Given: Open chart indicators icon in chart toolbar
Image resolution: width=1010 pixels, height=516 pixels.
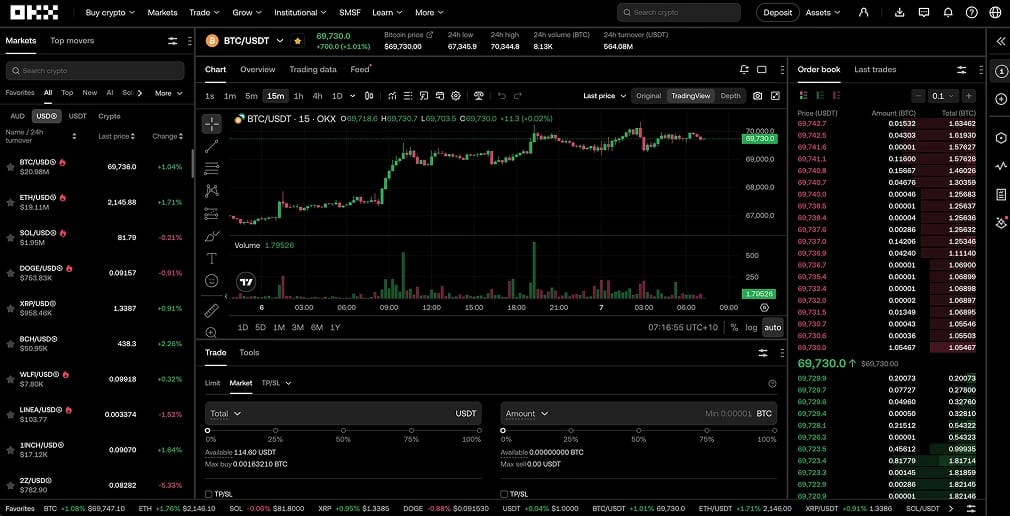Looking at the screenshot, I should coord(392,96).
